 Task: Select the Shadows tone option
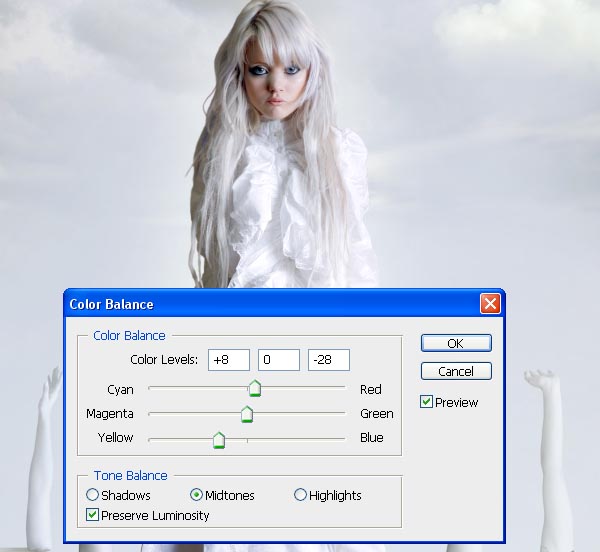(x=92, y=495)
